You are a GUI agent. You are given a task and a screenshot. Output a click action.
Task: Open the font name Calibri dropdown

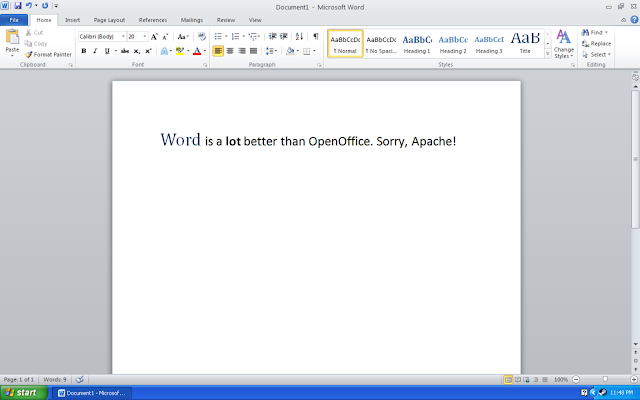(123, 37)
